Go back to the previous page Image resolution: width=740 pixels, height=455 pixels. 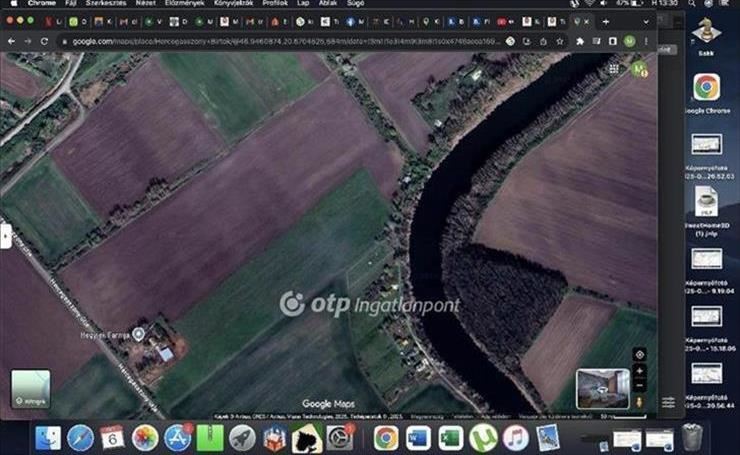click(x=11, y=41)
